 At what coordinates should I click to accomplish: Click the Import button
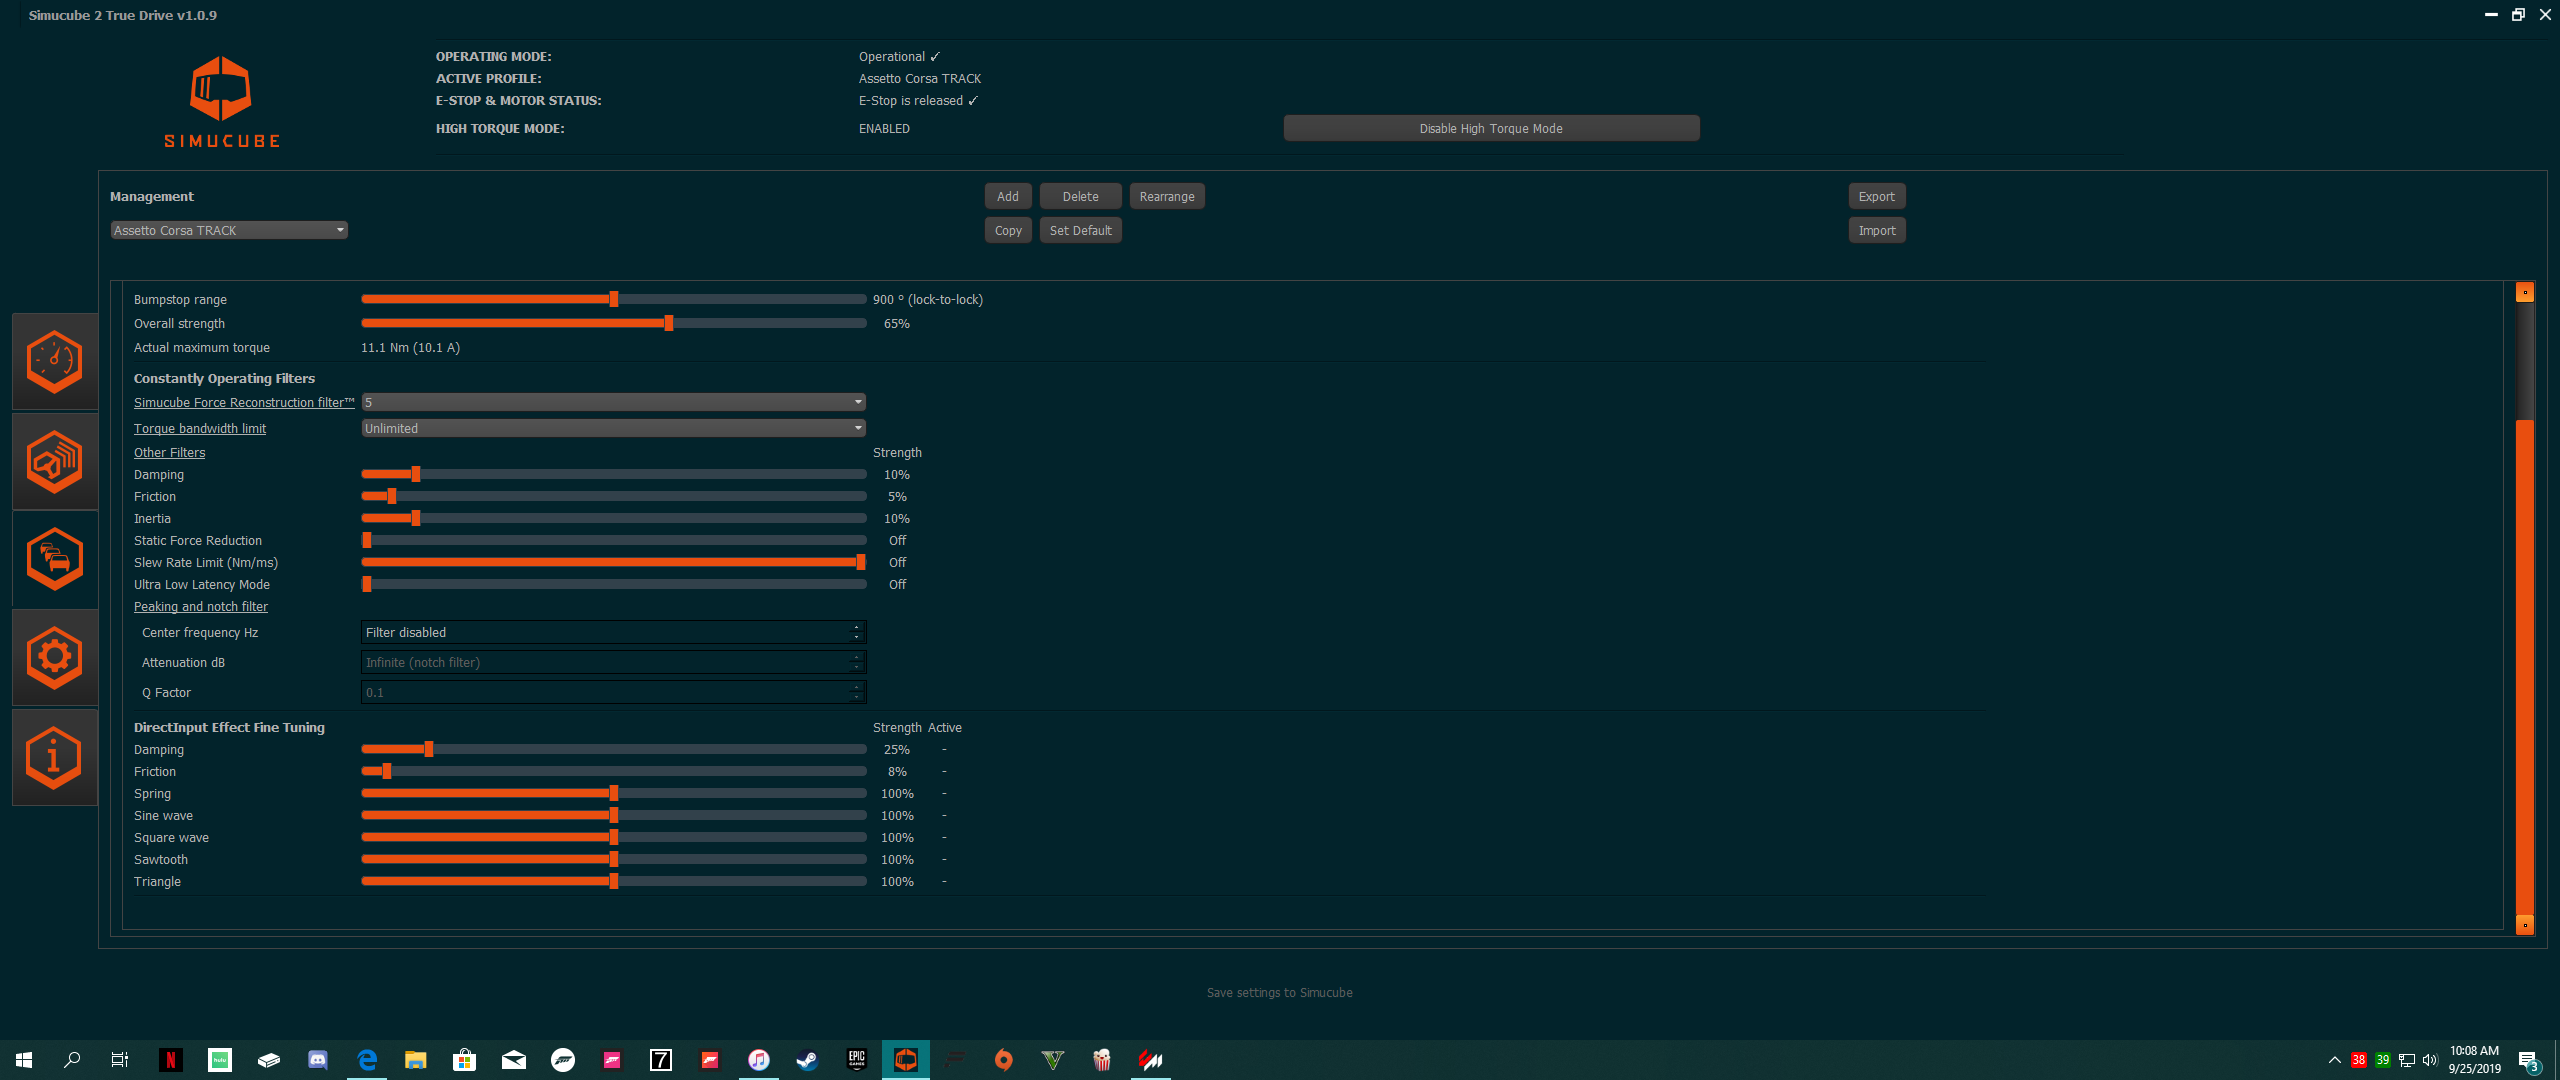coord(1877,230)
